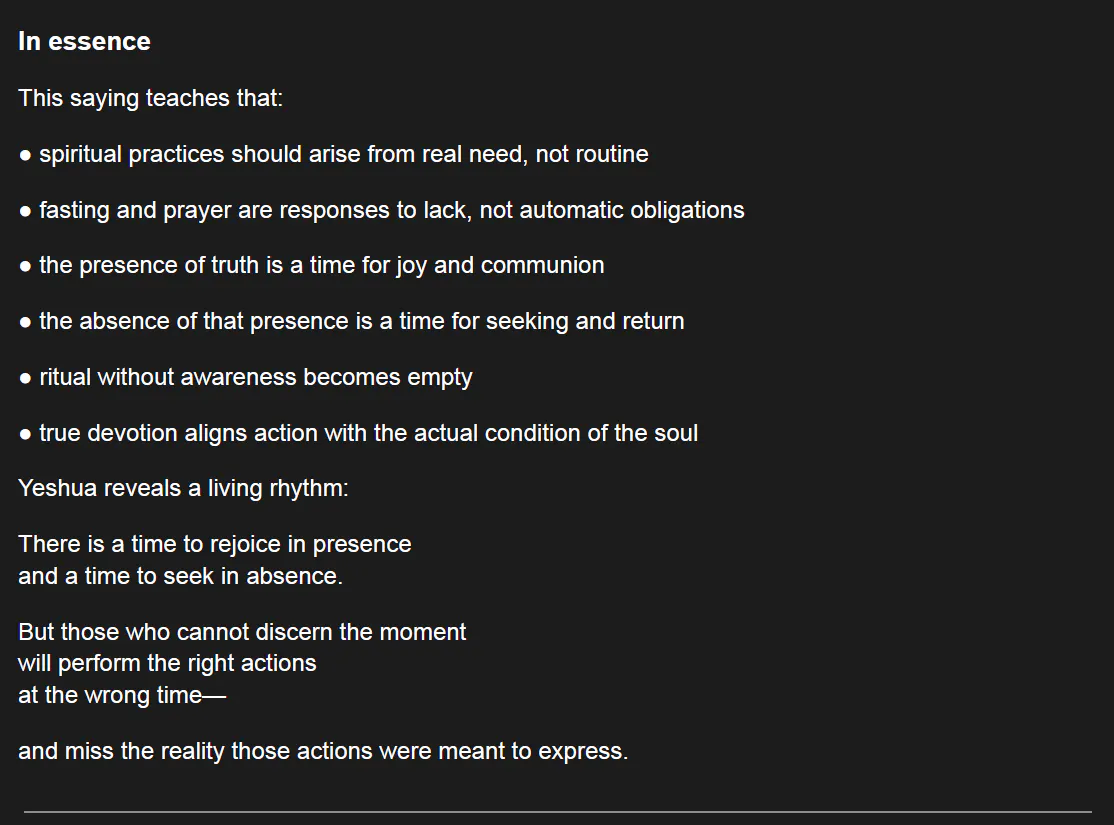This screenshot has height=825, width=1114.
Task: Click the "absence of that presence" bullet line
Action: (361, 321)
